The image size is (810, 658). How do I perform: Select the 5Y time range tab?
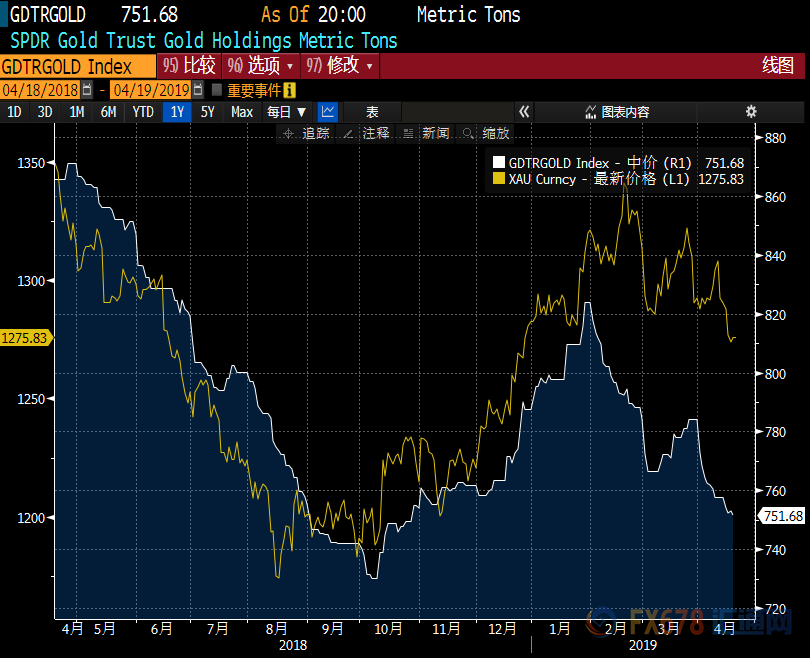point(208,112)
